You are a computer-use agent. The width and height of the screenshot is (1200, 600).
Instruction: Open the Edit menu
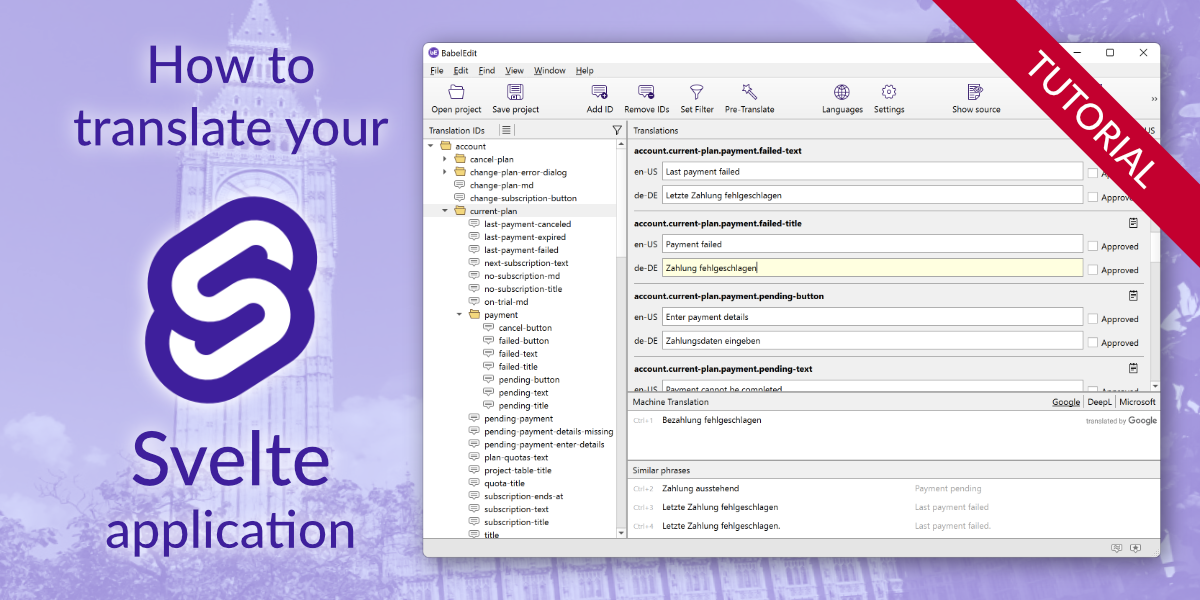tap(461, 71)
